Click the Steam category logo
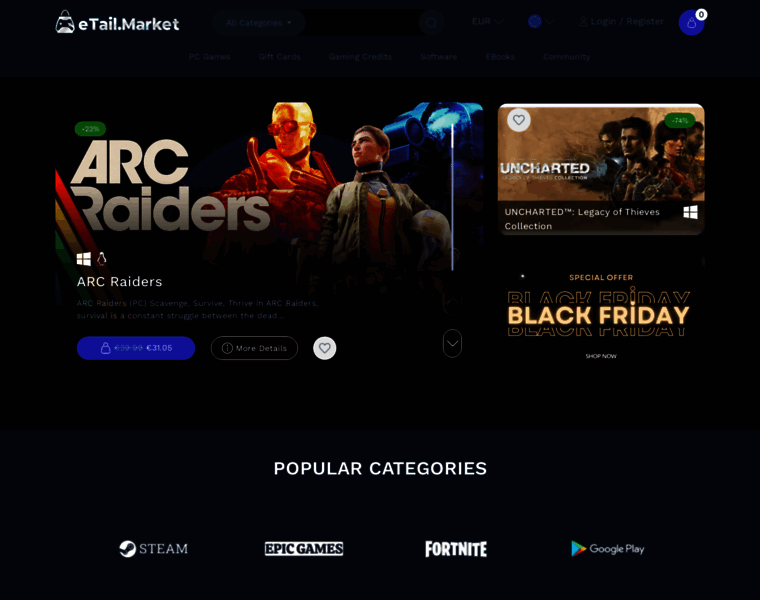760x600 pixels. [x=154, y=549]
